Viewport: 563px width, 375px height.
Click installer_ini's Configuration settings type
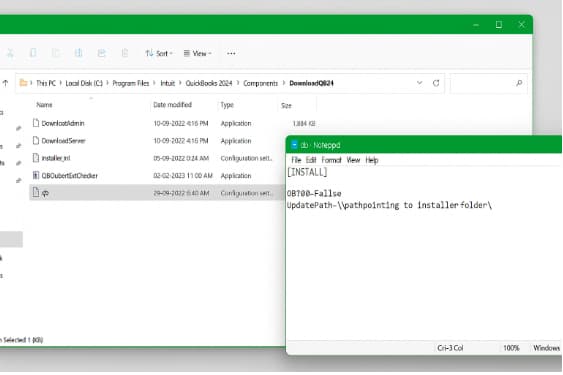(246, 158)
